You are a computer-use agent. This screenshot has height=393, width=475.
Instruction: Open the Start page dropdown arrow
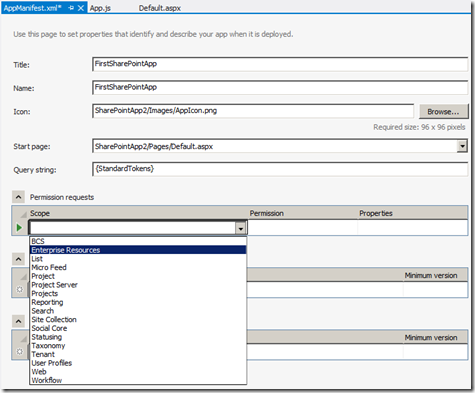point(462,146)
